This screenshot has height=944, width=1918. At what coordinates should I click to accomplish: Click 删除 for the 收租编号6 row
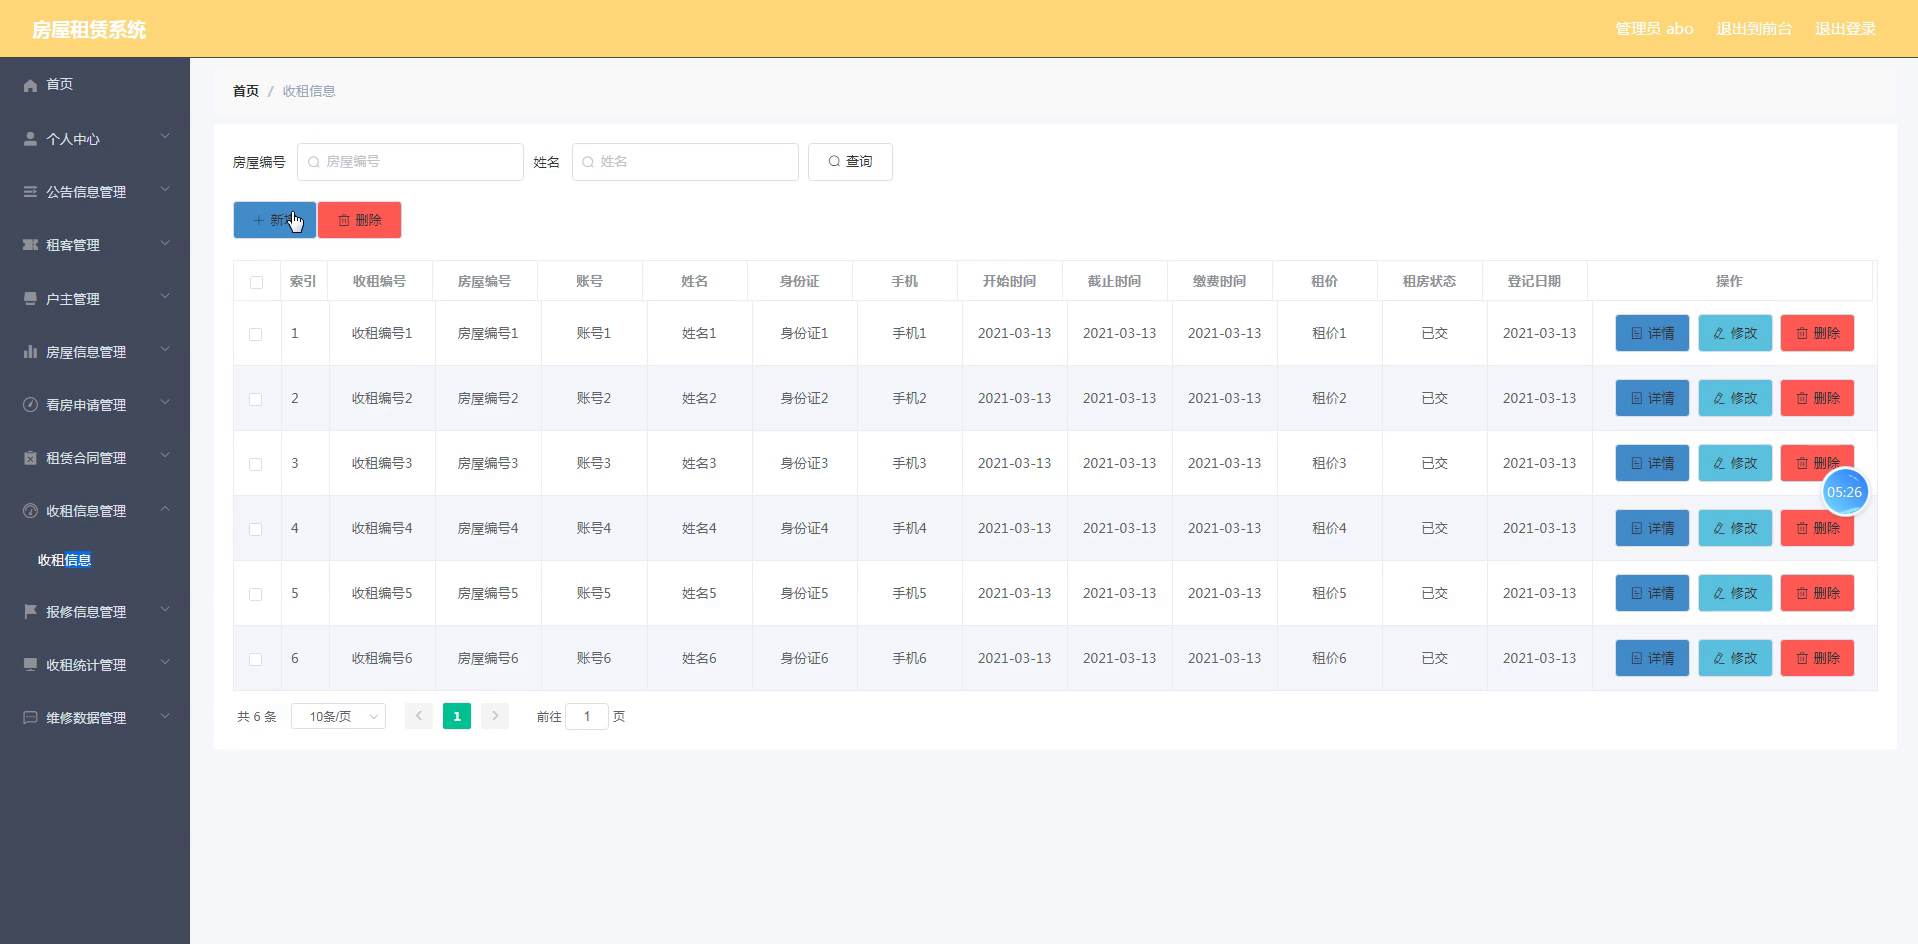tap(1817, 658)
